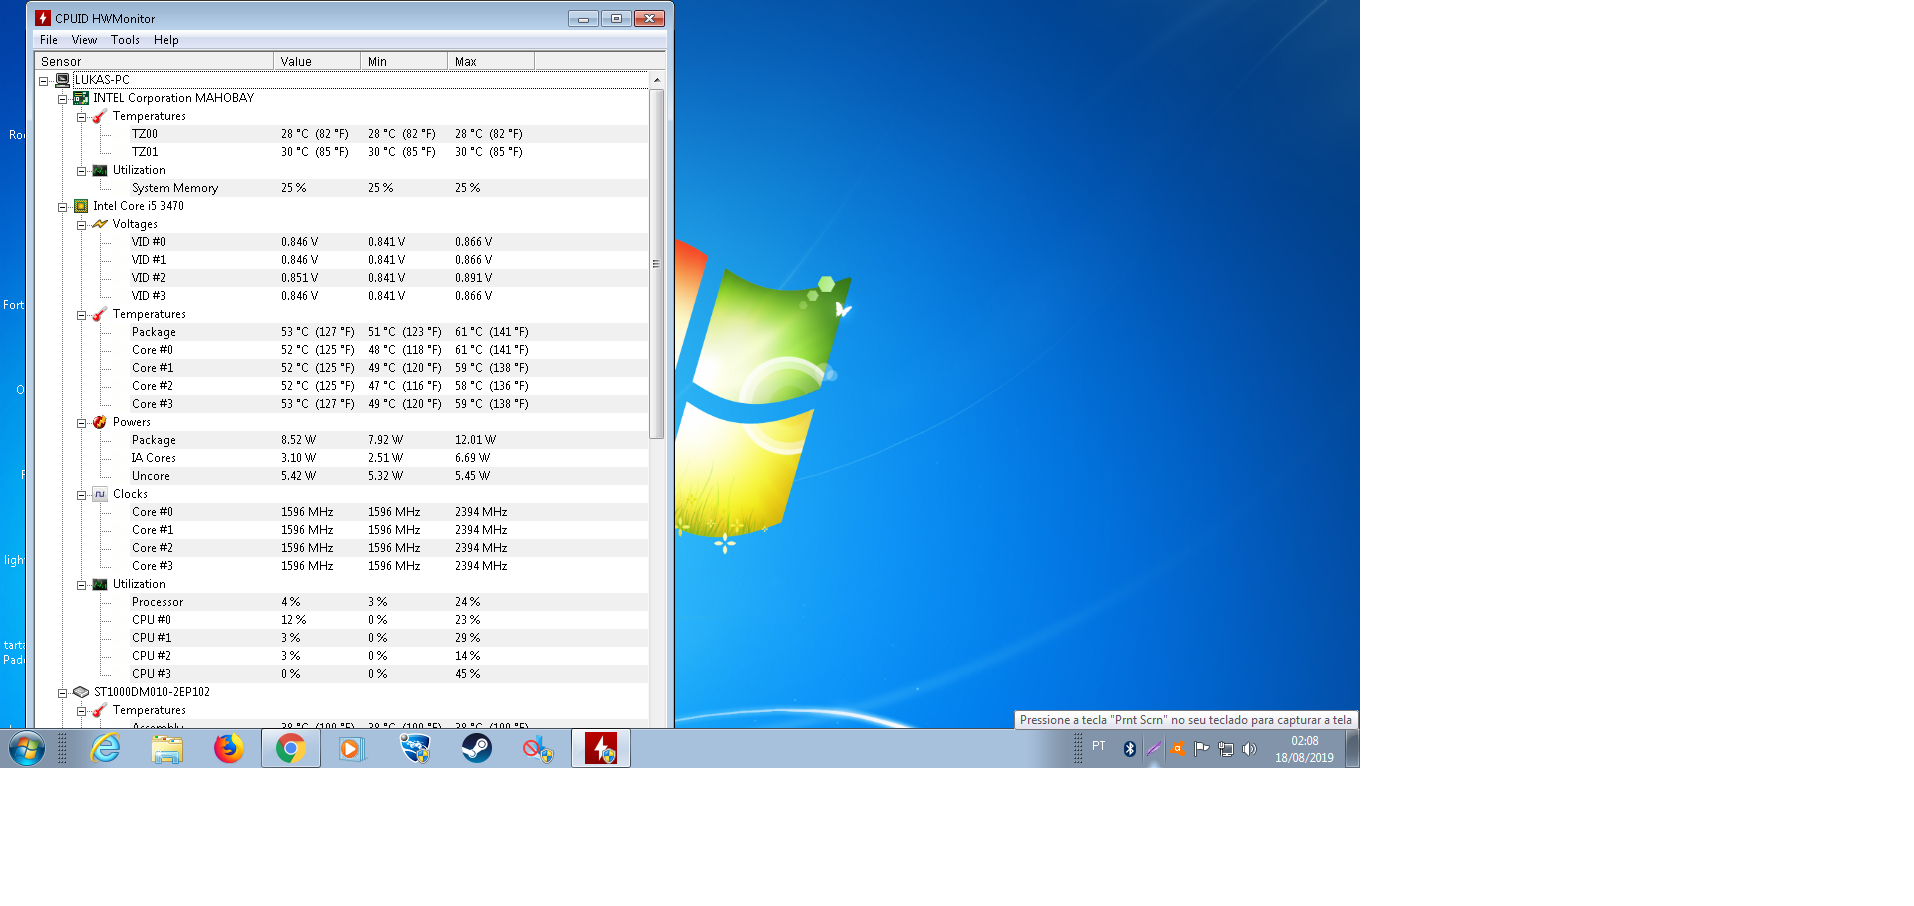Open the Help menu
This screenshot has width=1914, height=906.
pyautogui.click(x=166, y=40)
